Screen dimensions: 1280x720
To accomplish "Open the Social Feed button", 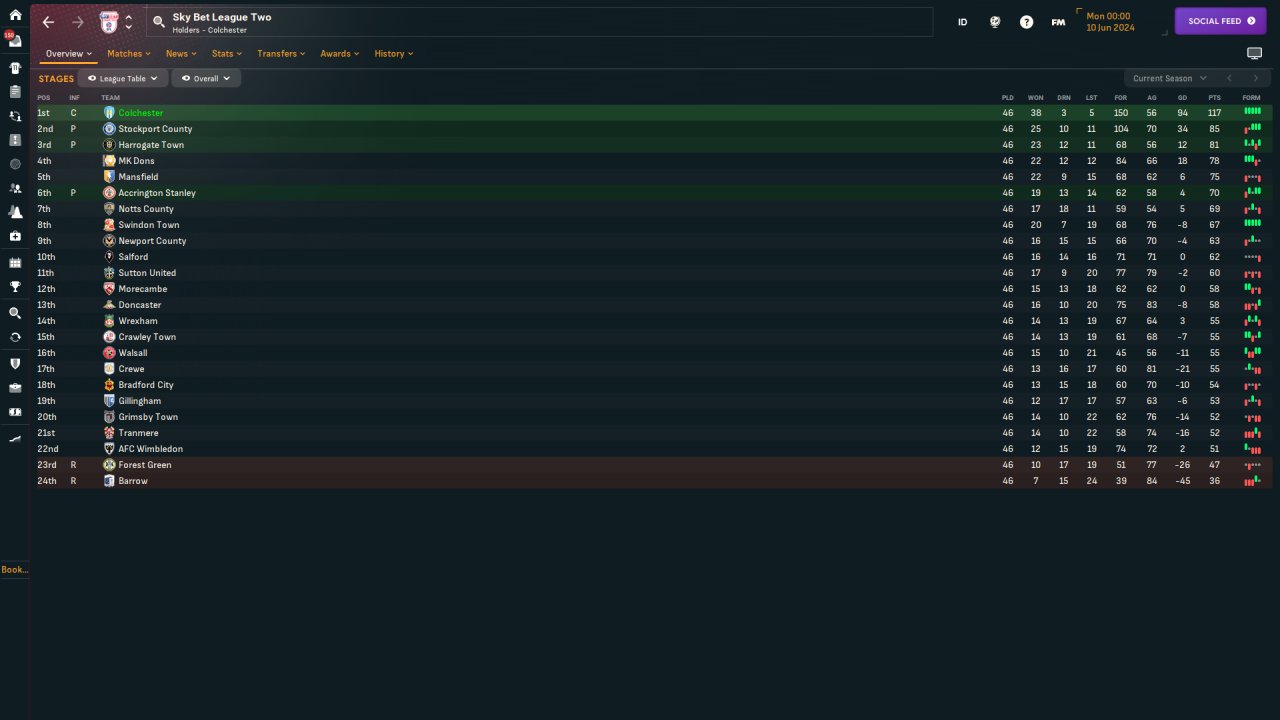I will click(x=1220, y=21).
